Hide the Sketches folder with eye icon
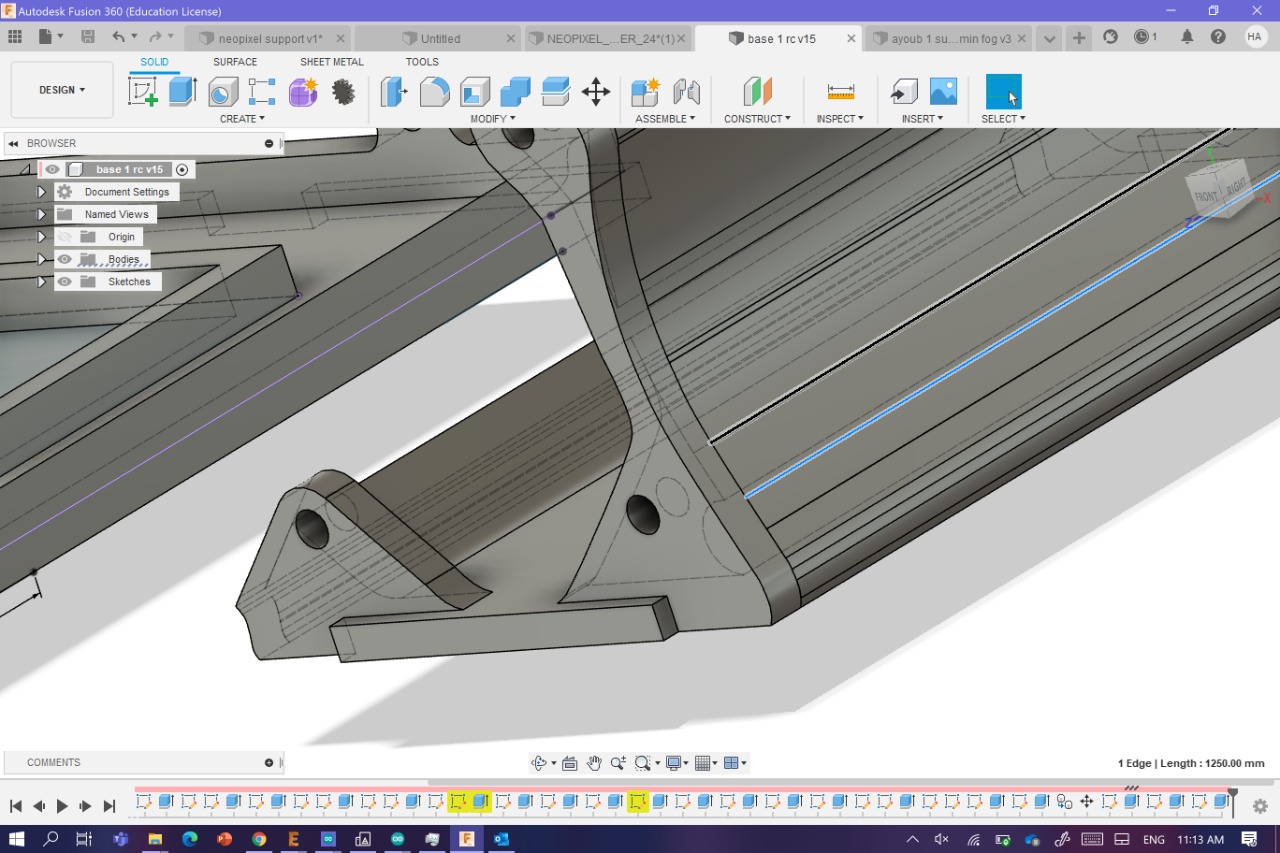The height and width of the screenshot is (853, 1280). (x=65, y=282)
